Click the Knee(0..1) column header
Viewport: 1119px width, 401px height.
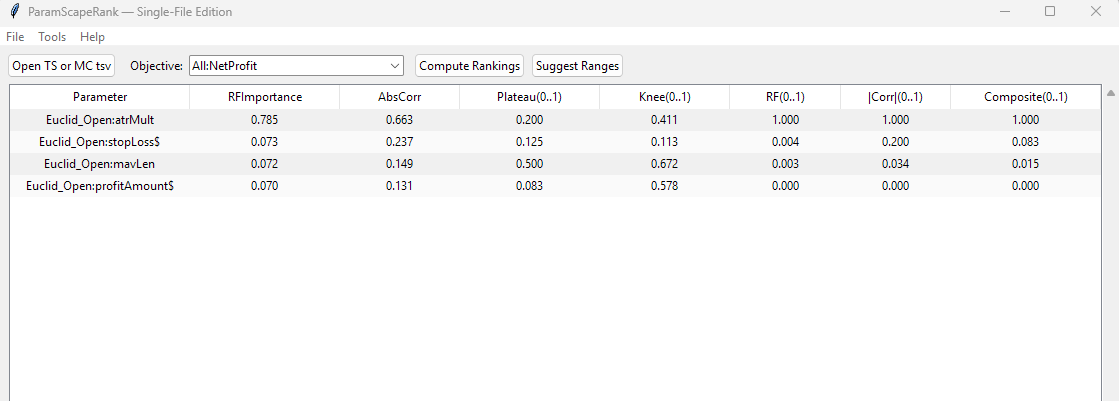[x=664, y=97]
